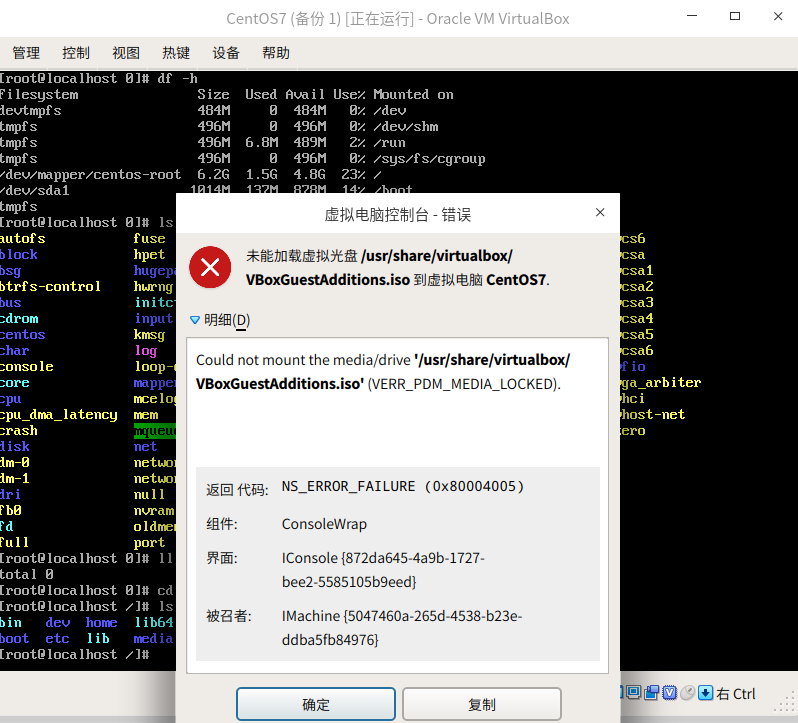
Task: Click the keyboard capture arrow icon
Action: [705, 692]
